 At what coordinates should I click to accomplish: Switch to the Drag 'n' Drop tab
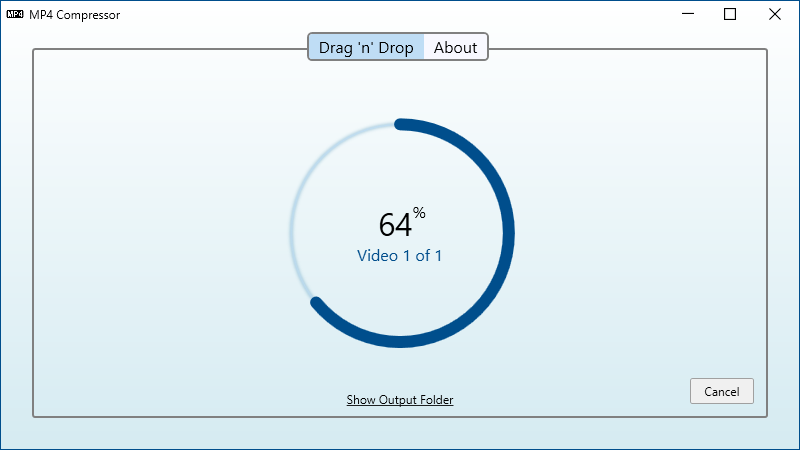tap(366, 47)
